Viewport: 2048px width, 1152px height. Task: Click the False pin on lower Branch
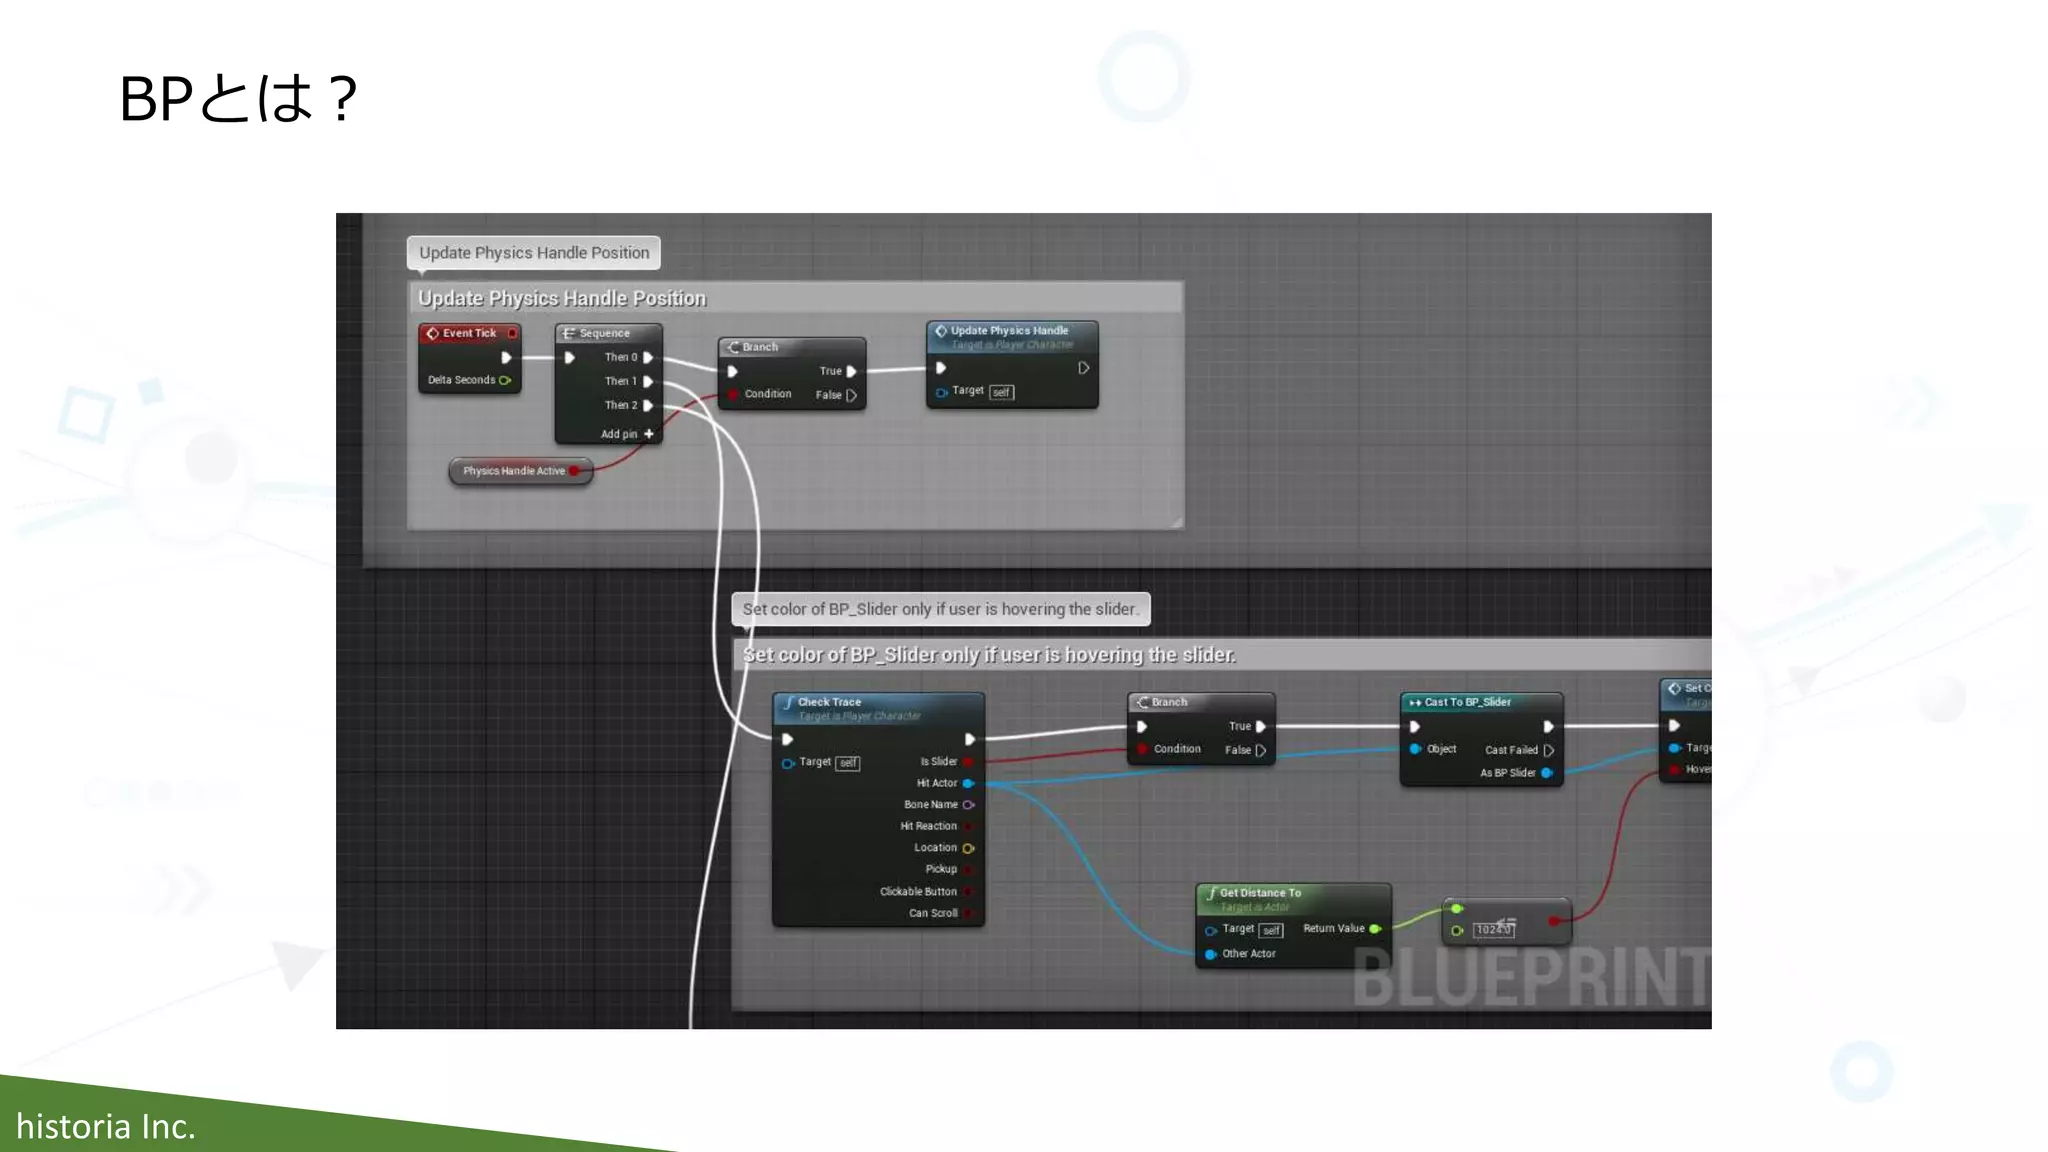(1260, 750)
